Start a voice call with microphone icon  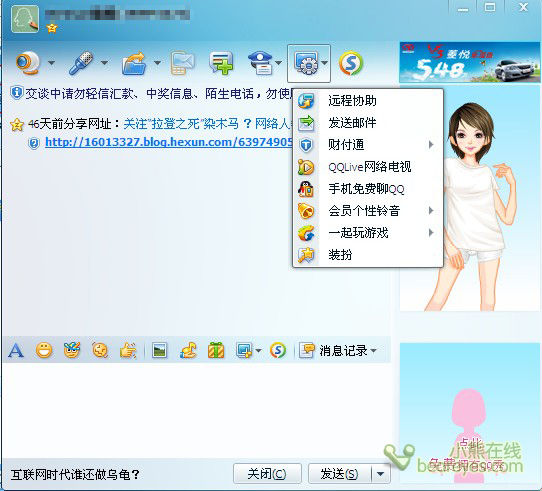coord(82,63)
